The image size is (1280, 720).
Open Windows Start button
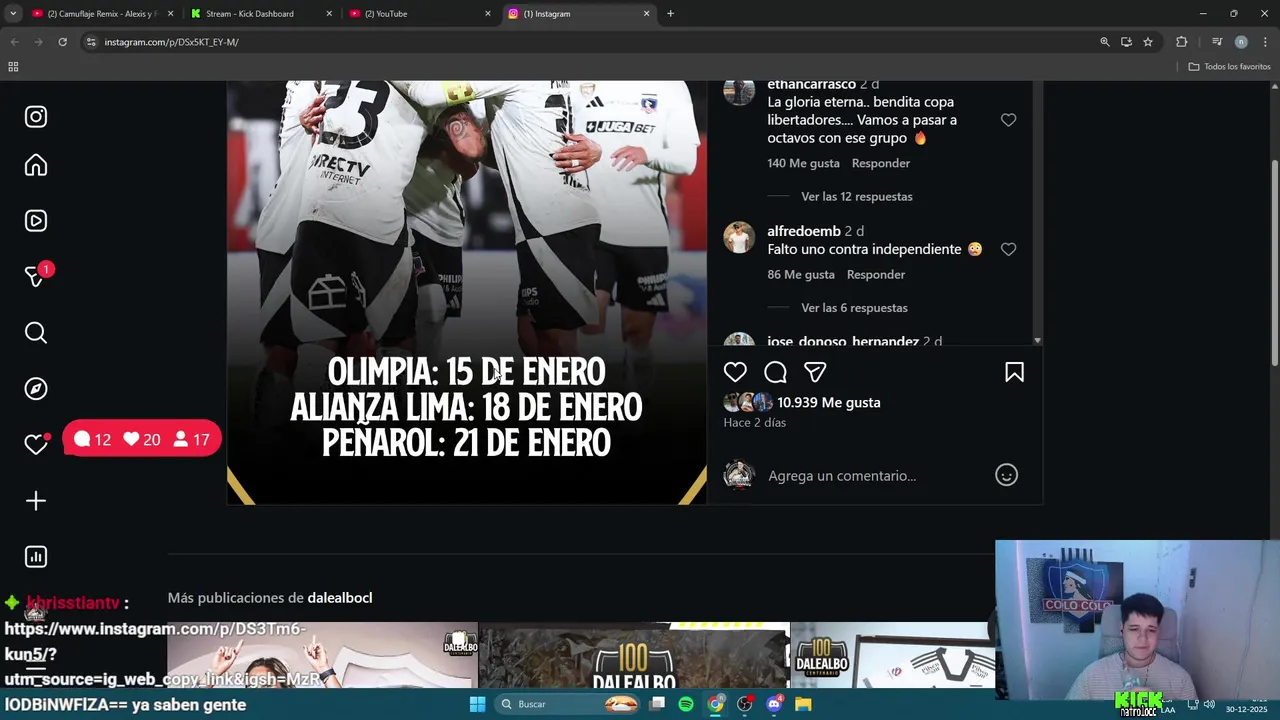(478, 704)
